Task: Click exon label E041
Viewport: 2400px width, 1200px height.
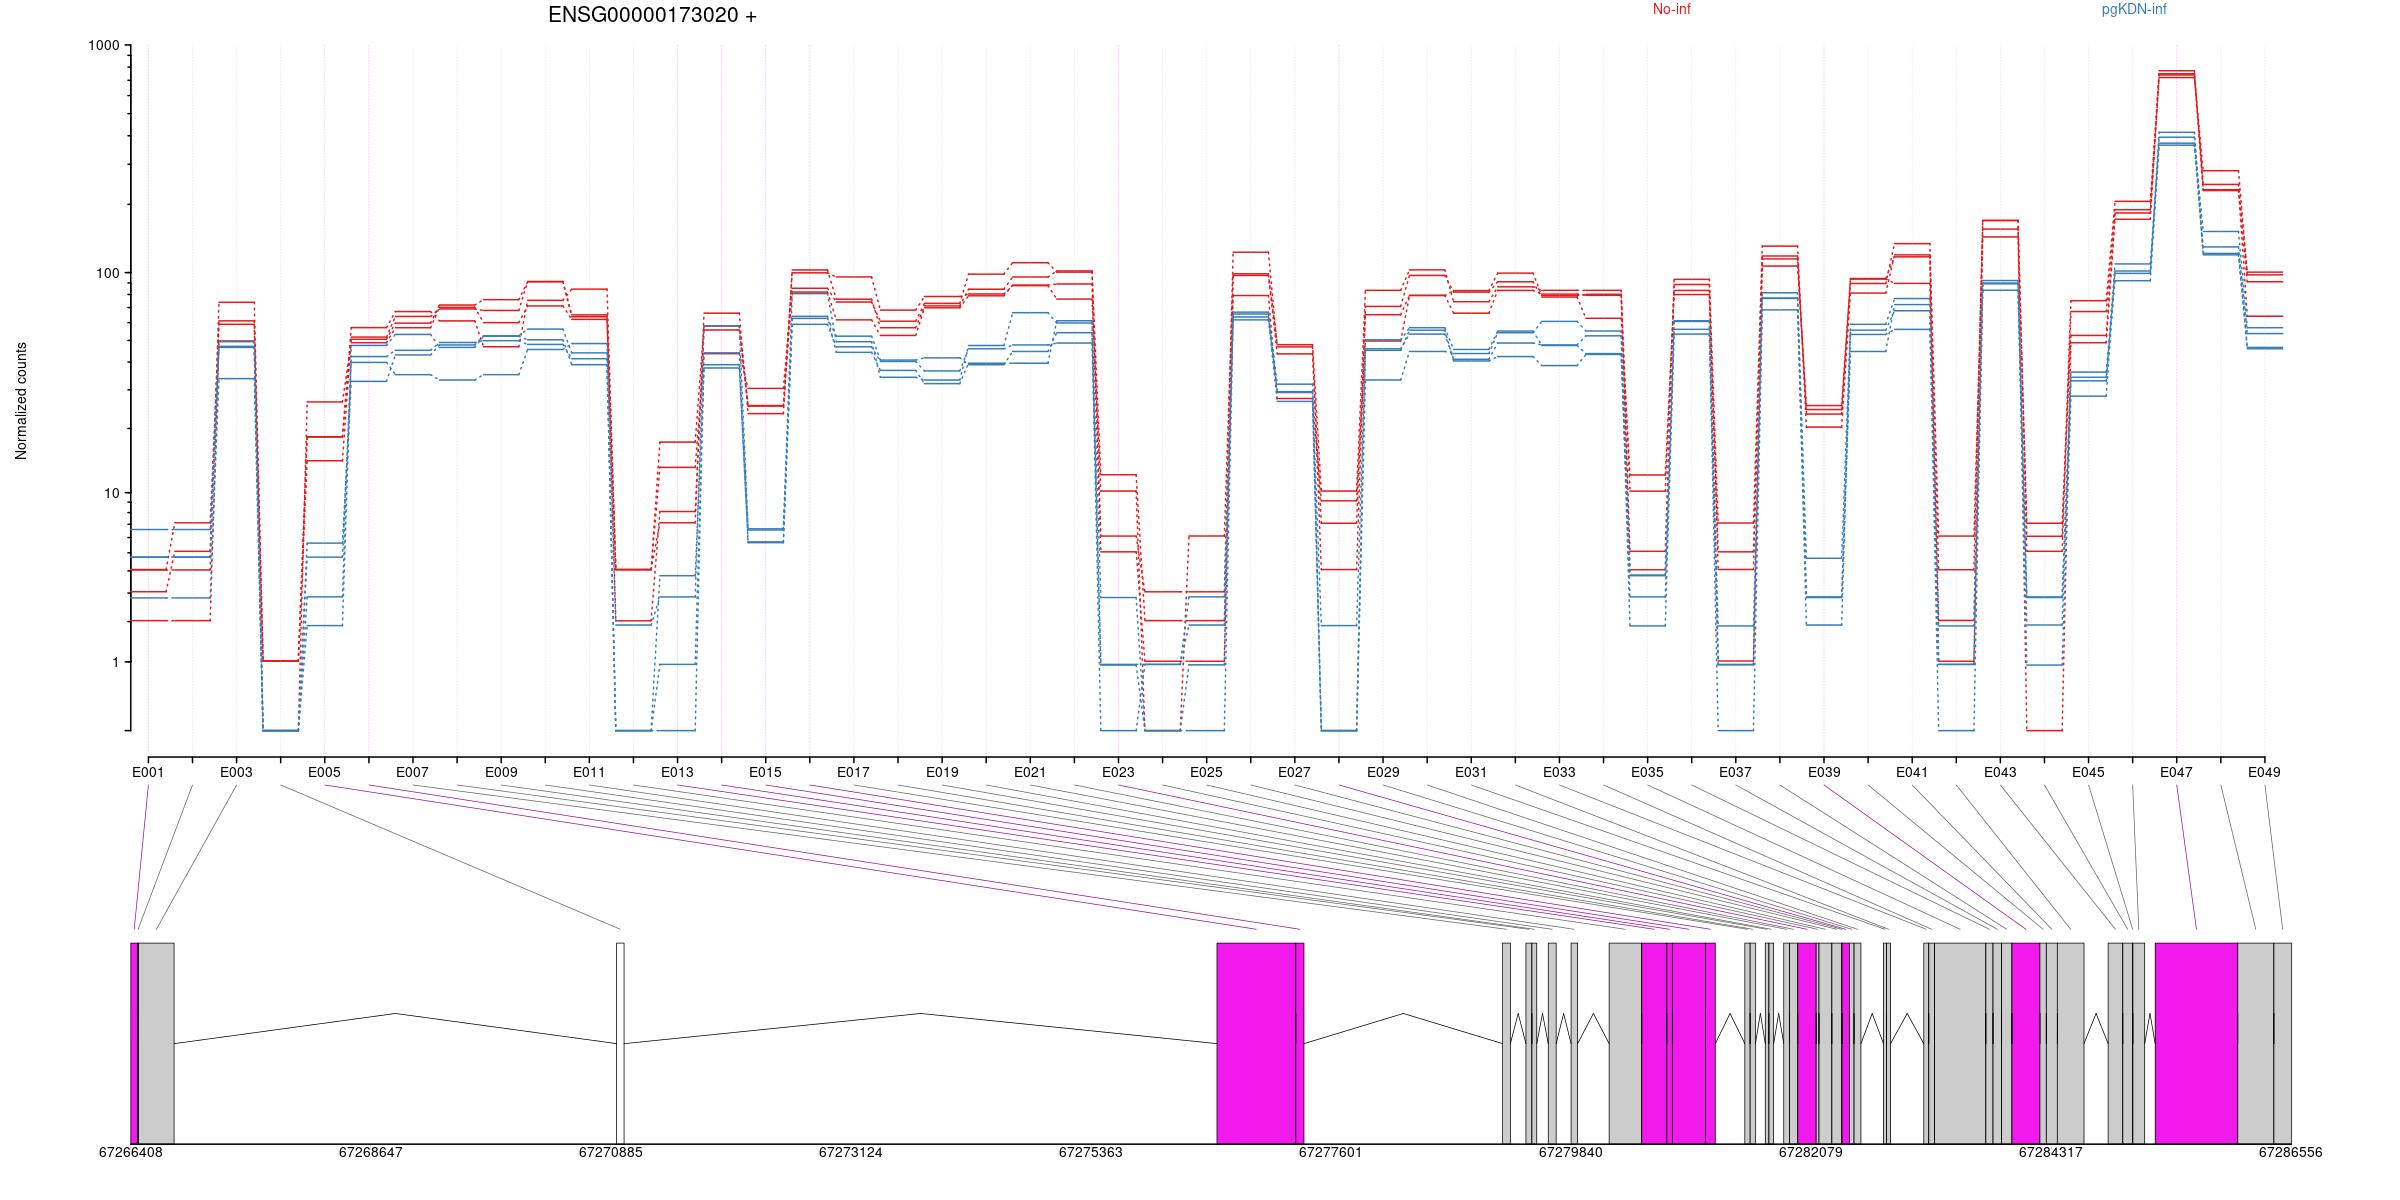Action: [1912, 772]
